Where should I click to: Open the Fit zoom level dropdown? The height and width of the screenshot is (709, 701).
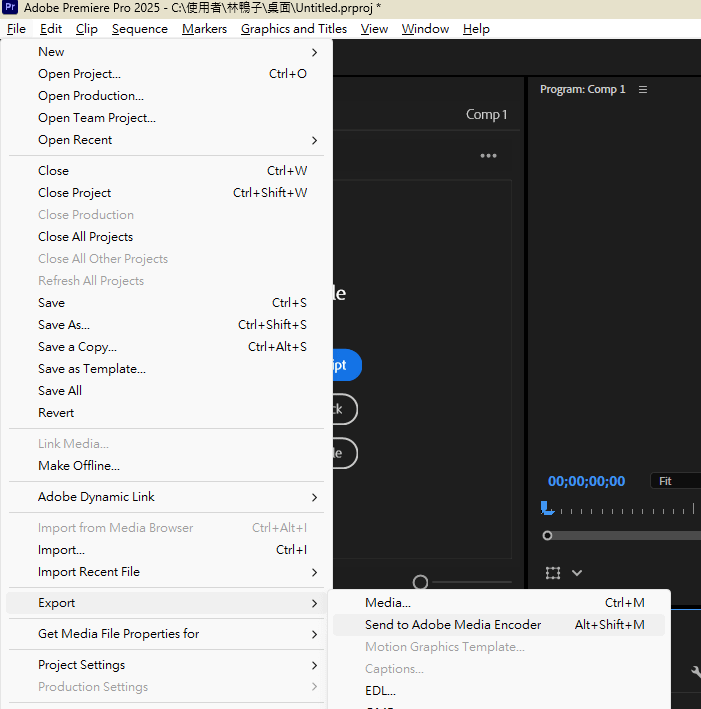click(675, 481)
